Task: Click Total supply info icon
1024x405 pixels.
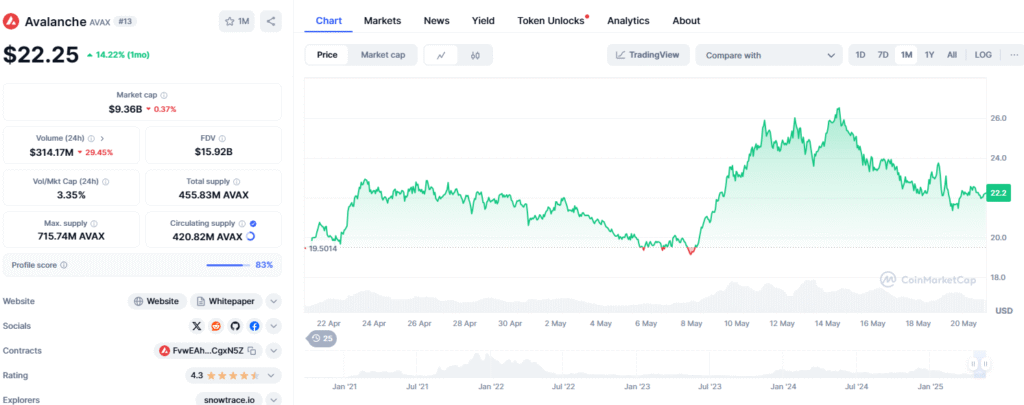Action: tap(236, 182)
